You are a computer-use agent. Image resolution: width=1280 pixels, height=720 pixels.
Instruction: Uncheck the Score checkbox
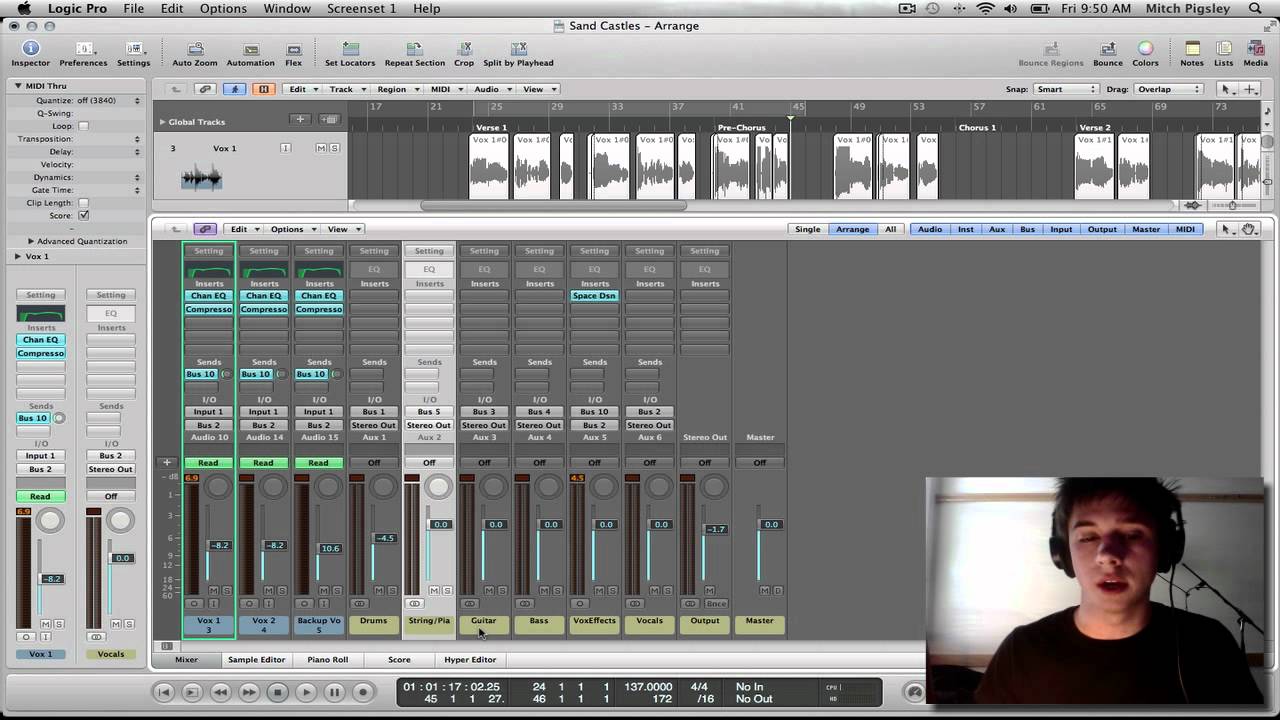click(83, 215)
